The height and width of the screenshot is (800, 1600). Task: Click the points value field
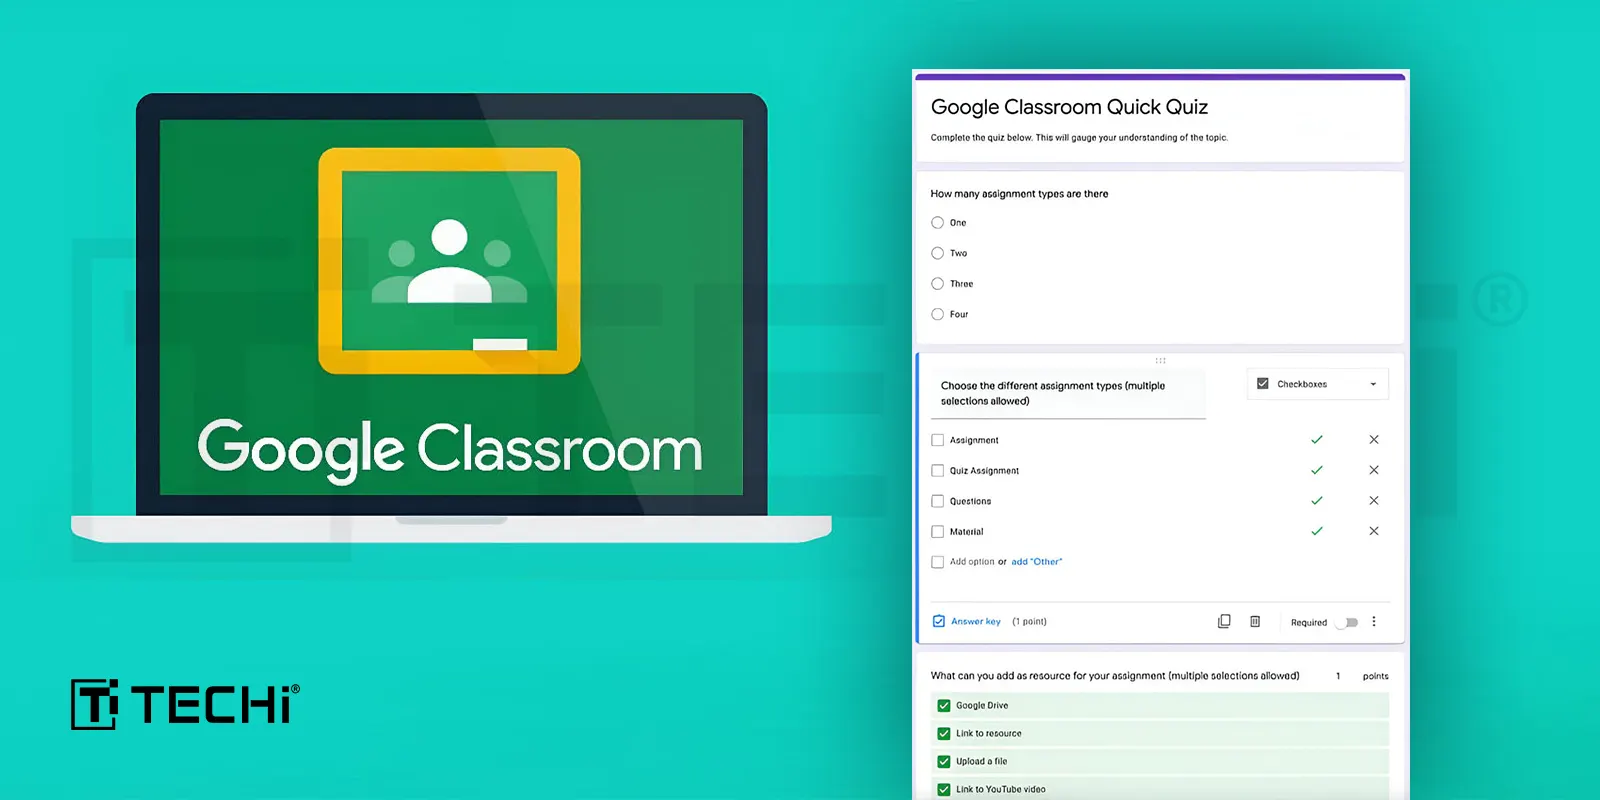(1338, 676)
